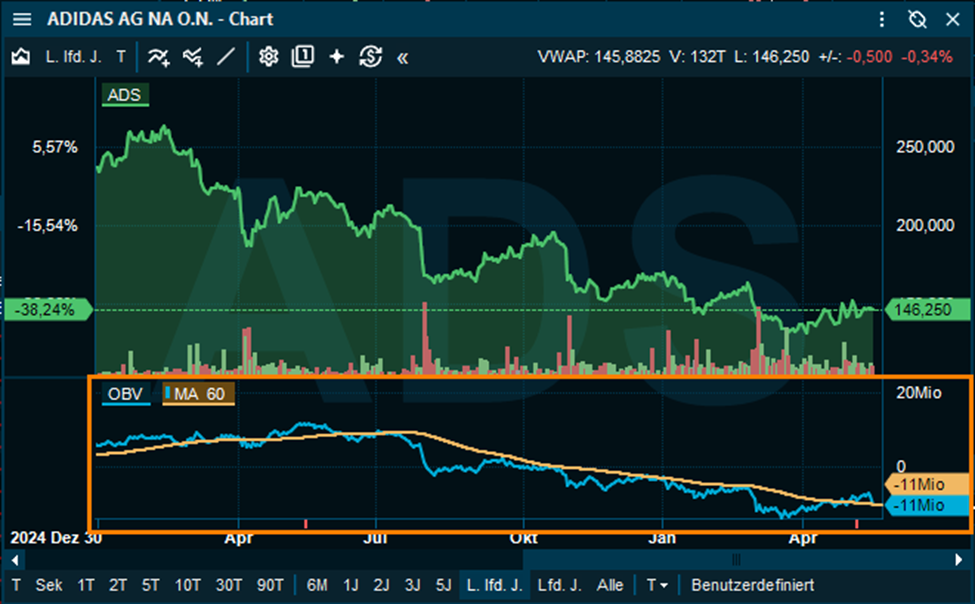
Task: Select the 10T period
Action: (187, 585)
